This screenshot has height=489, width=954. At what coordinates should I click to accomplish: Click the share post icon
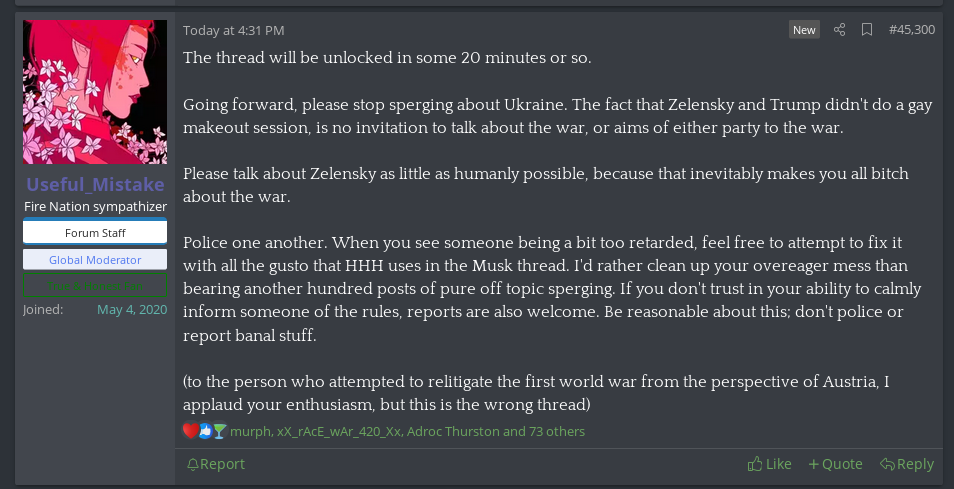[840, 30]
